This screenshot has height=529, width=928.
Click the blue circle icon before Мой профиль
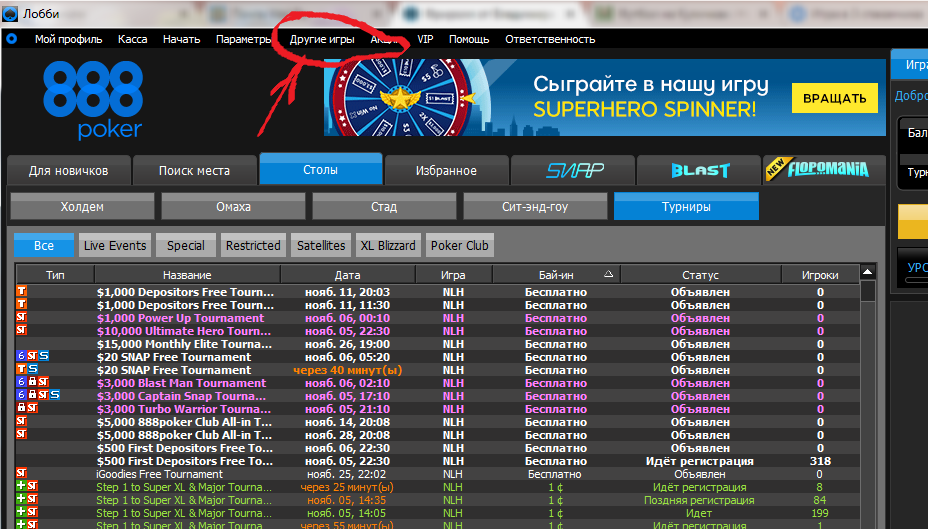coord(11,39)
